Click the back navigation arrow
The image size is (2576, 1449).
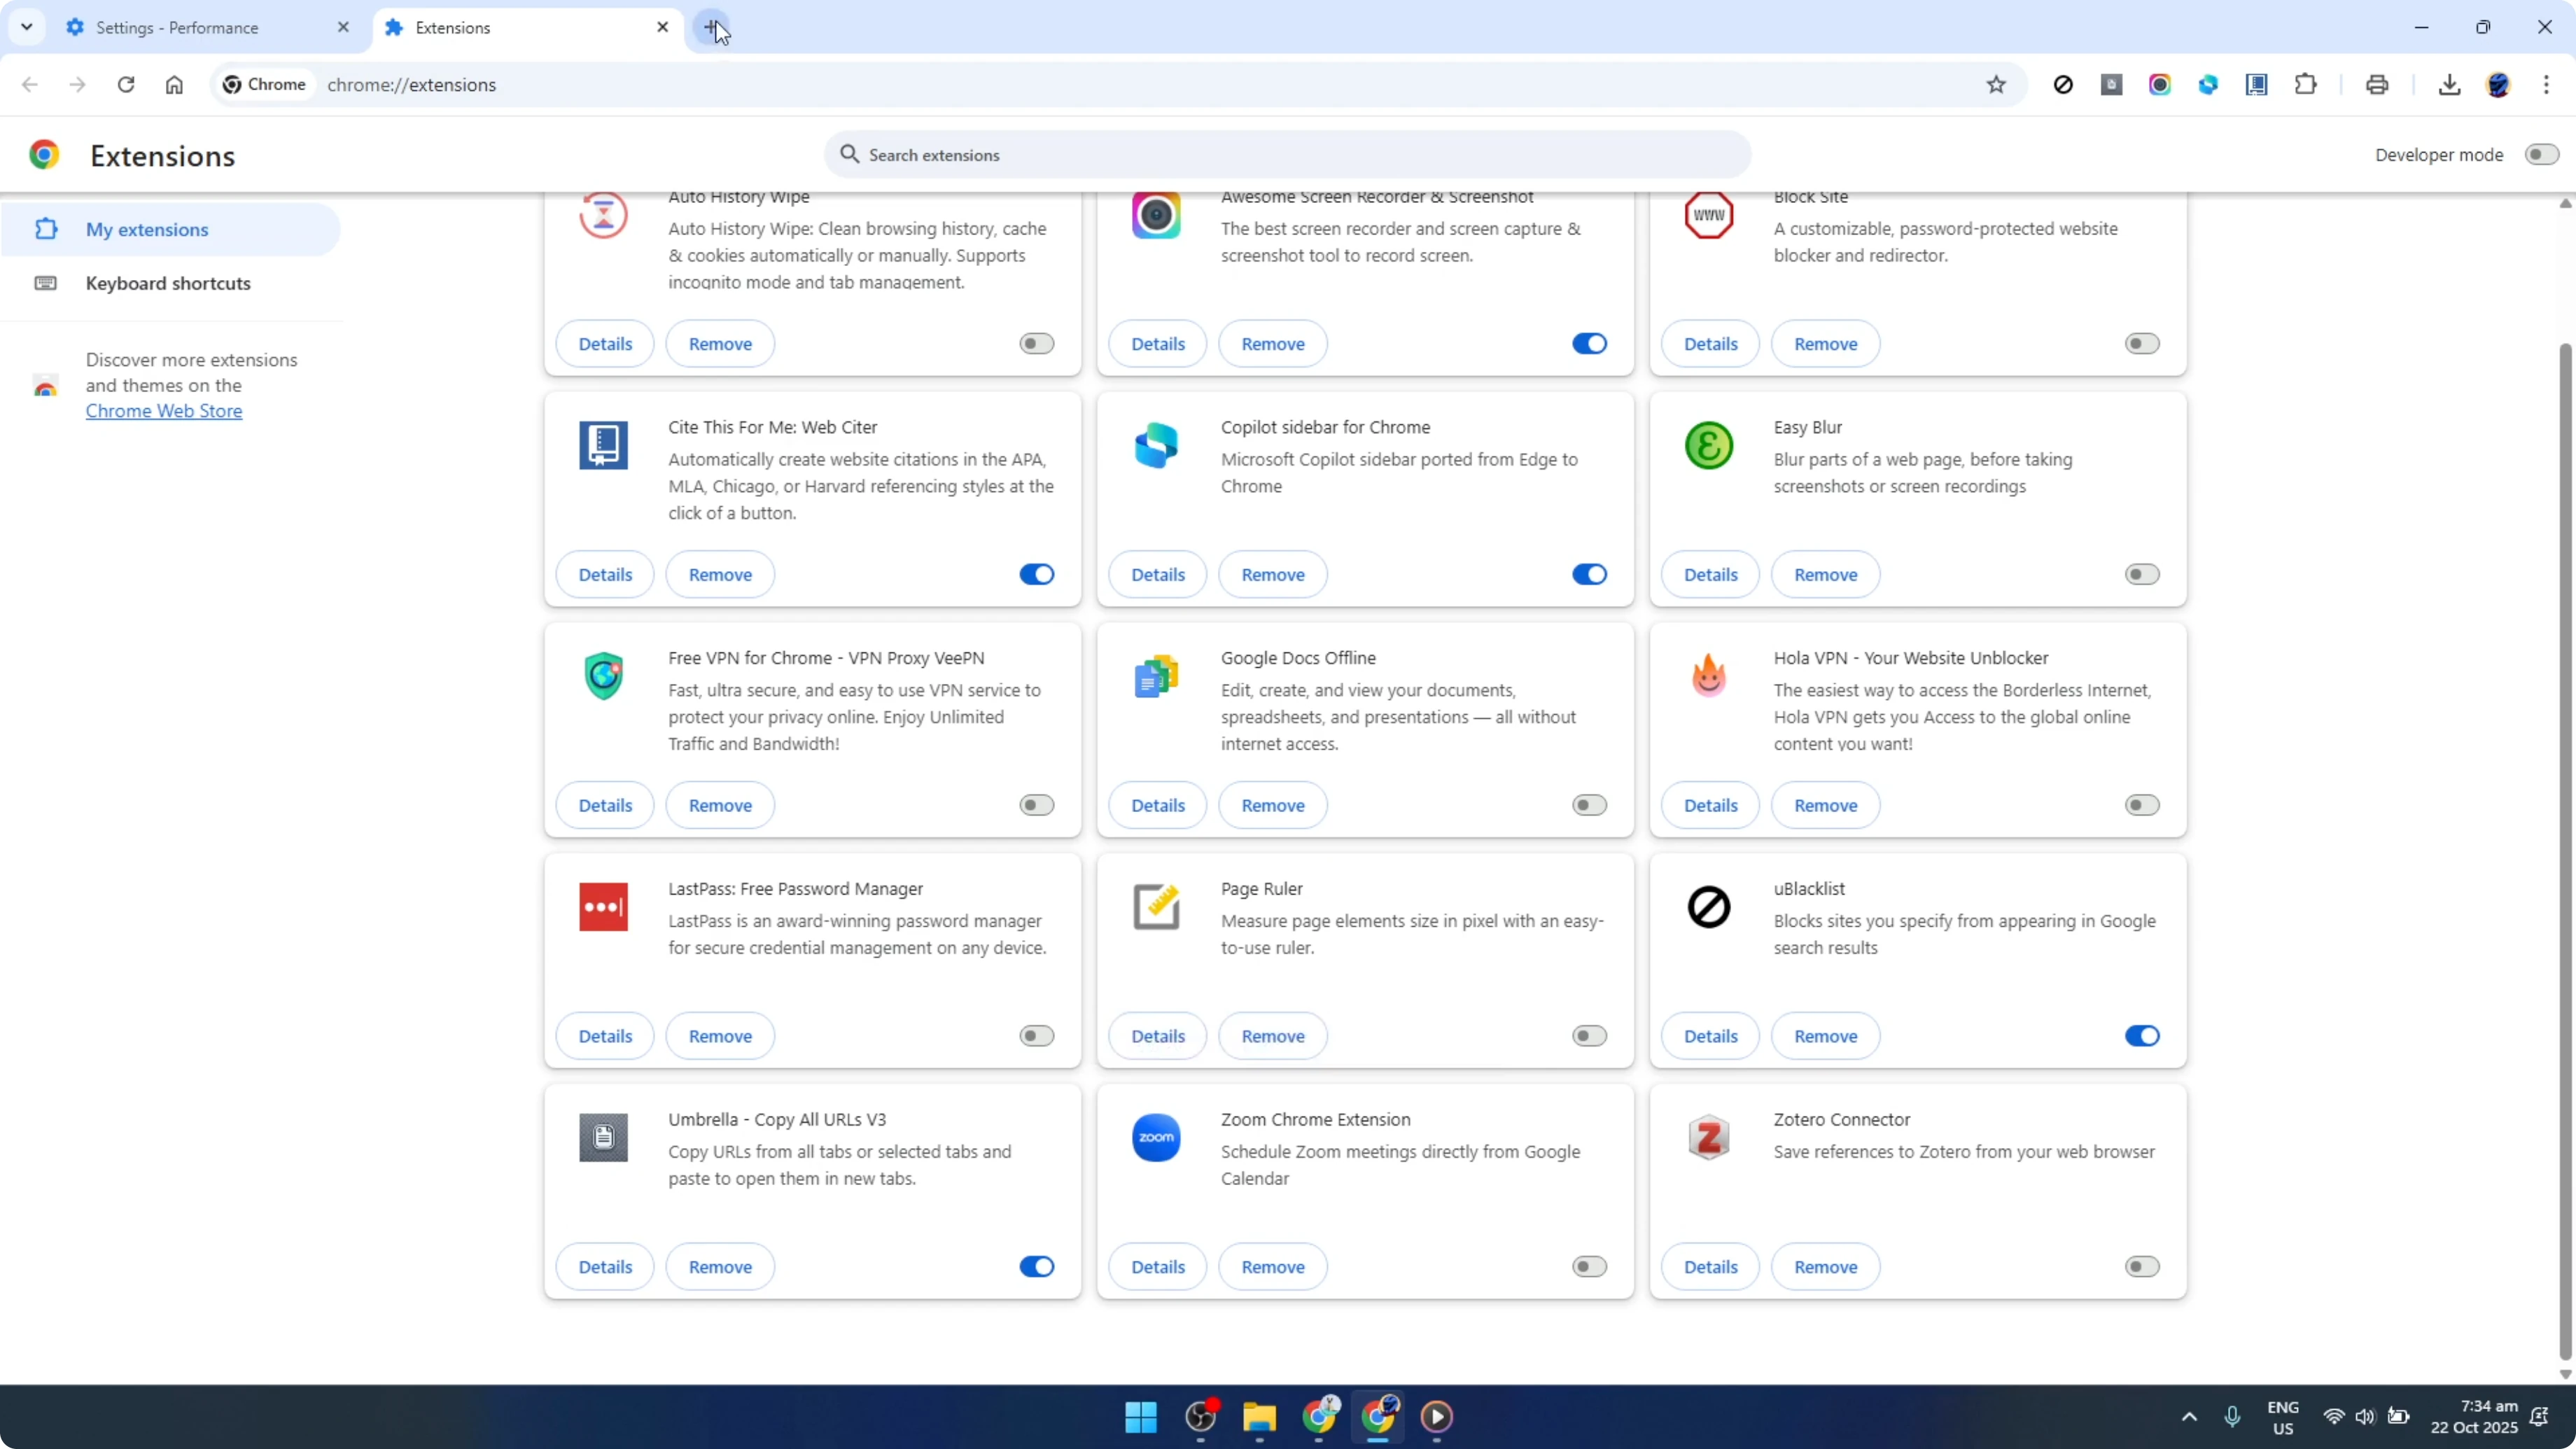(x=30, y=85)
